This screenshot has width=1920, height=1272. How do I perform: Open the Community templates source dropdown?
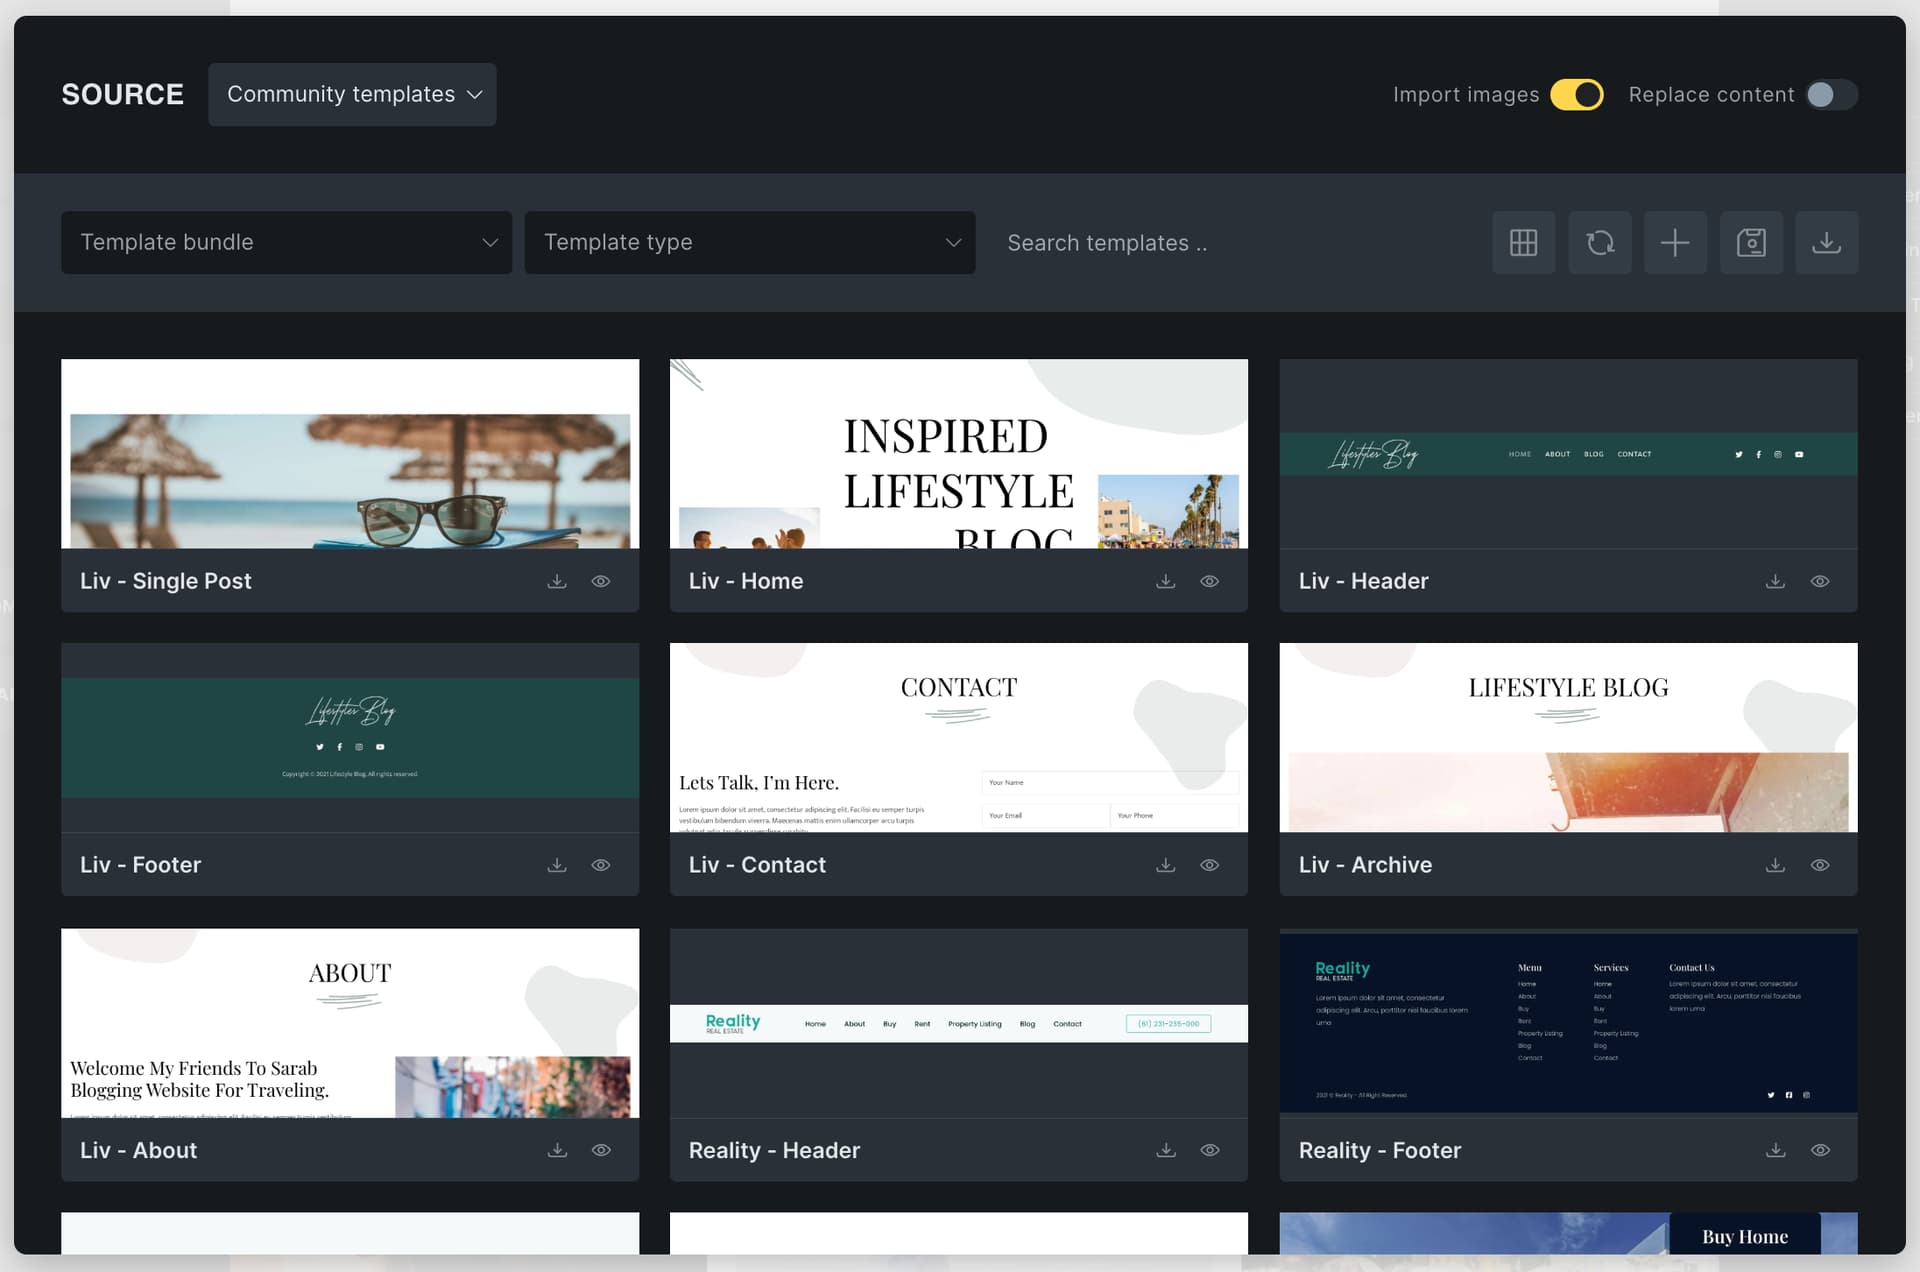tap(352, 94)
